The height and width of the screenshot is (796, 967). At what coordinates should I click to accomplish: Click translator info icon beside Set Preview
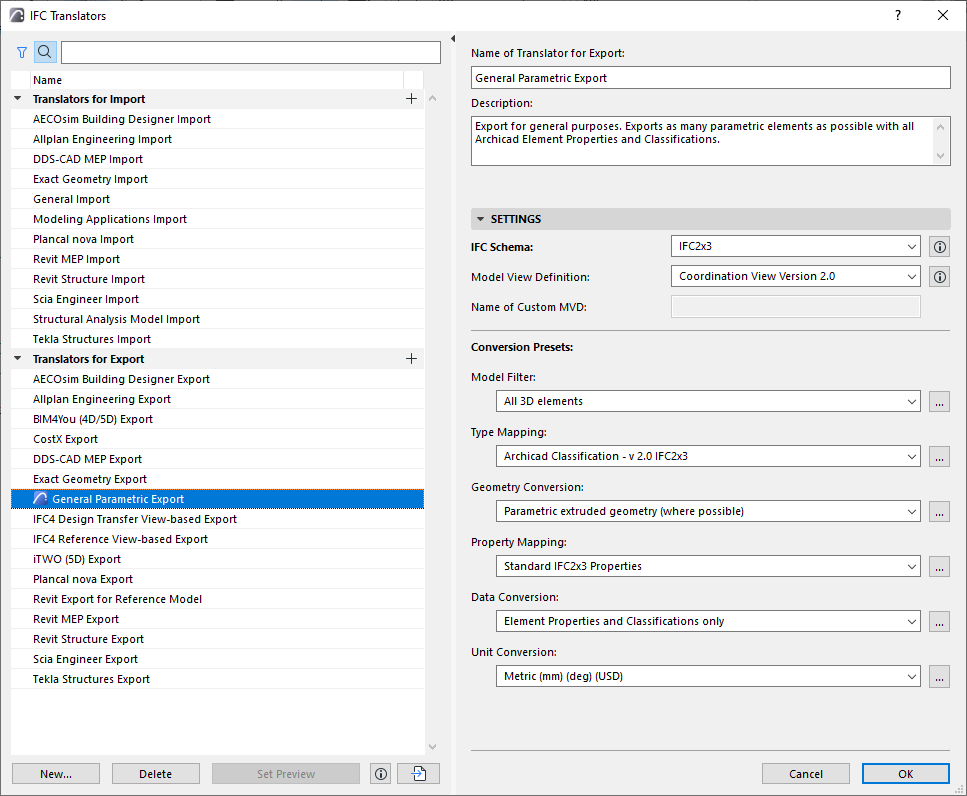coord(381,774)
